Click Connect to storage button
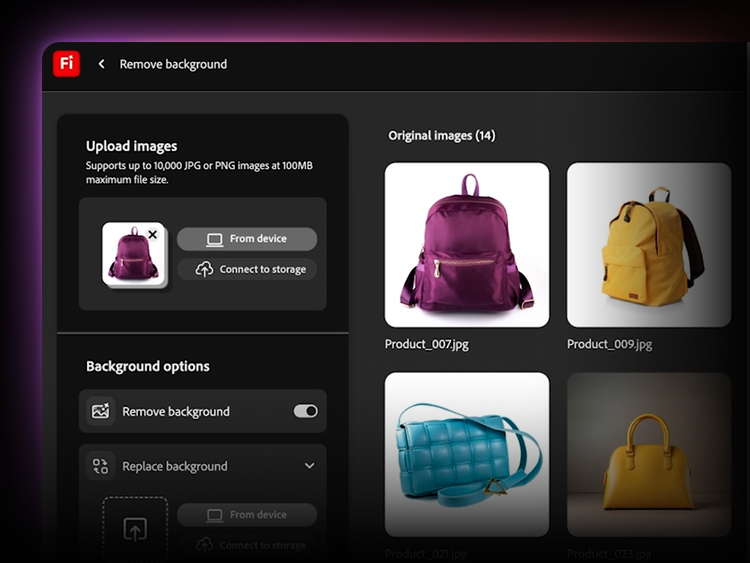Viewport: 750px width, 563px height. 247,270
